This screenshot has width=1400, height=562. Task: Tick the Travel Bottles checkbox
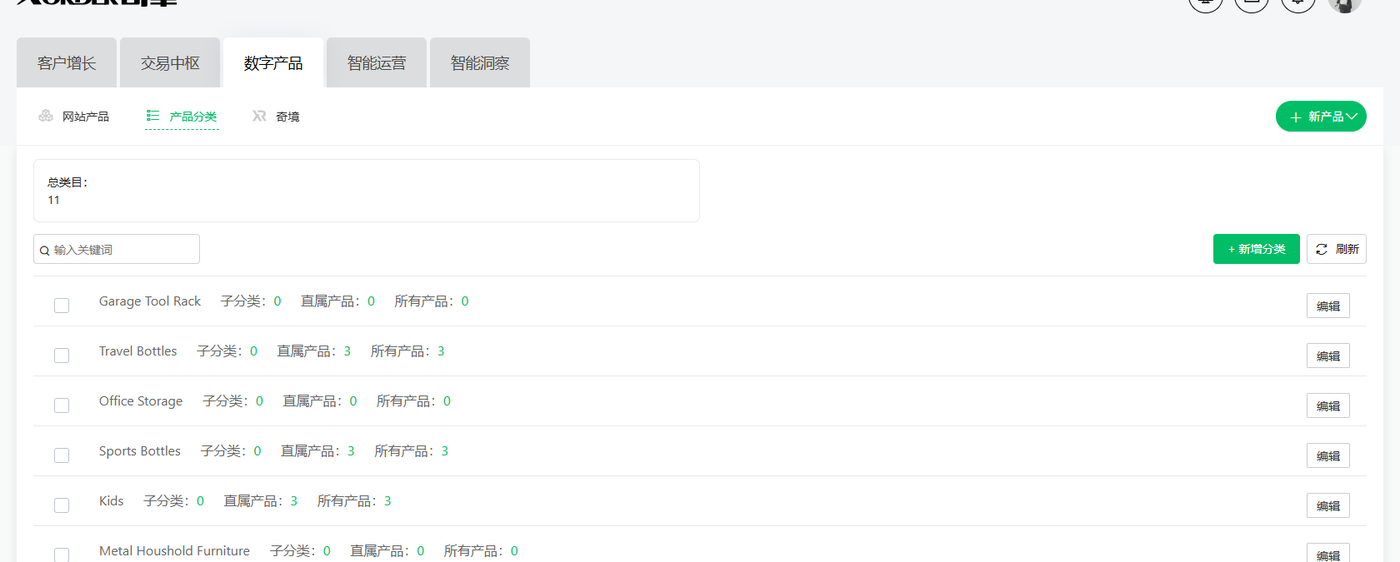(x=61, y=355)
